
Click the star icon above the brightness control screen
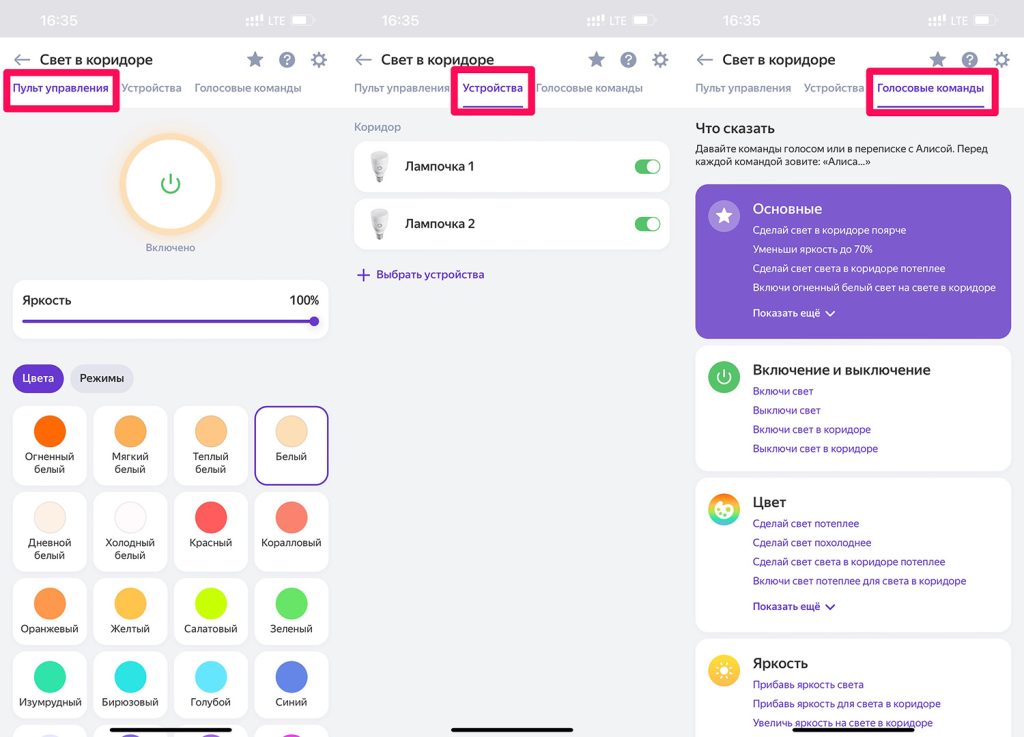coord(255,60)
